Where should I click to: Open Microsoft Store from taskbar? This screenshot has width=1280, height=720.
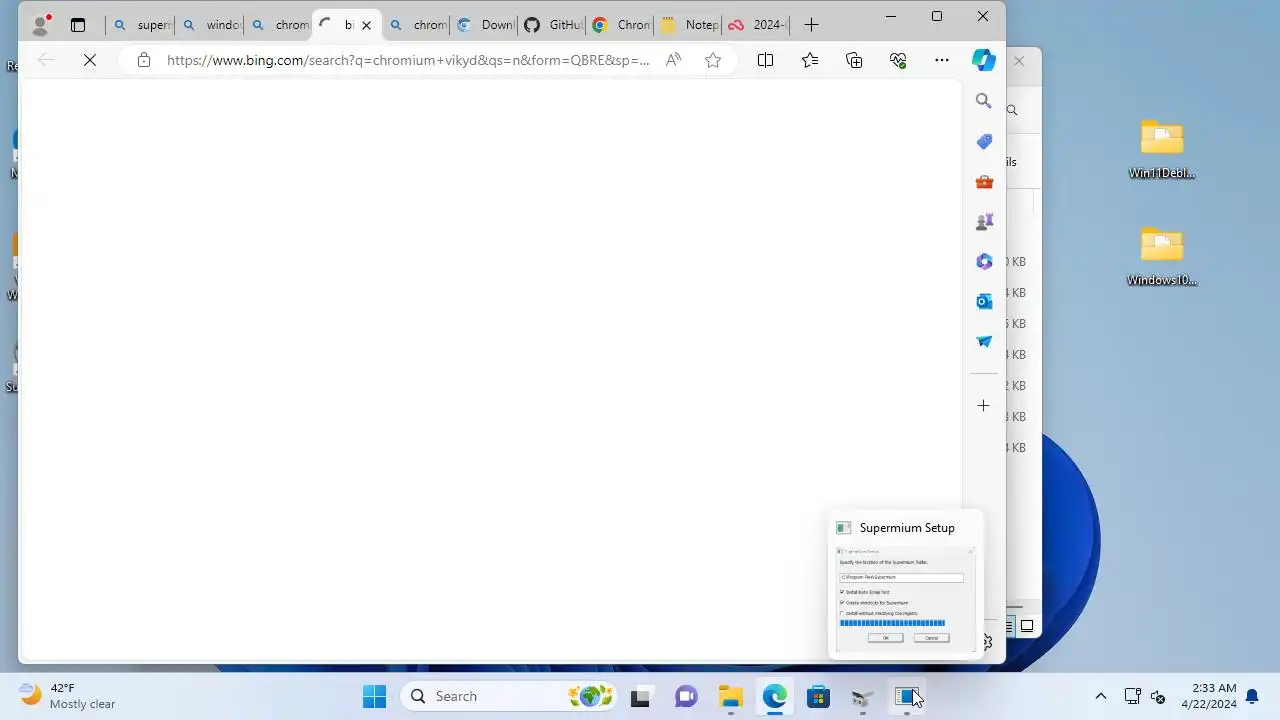[x=819, y=696]
